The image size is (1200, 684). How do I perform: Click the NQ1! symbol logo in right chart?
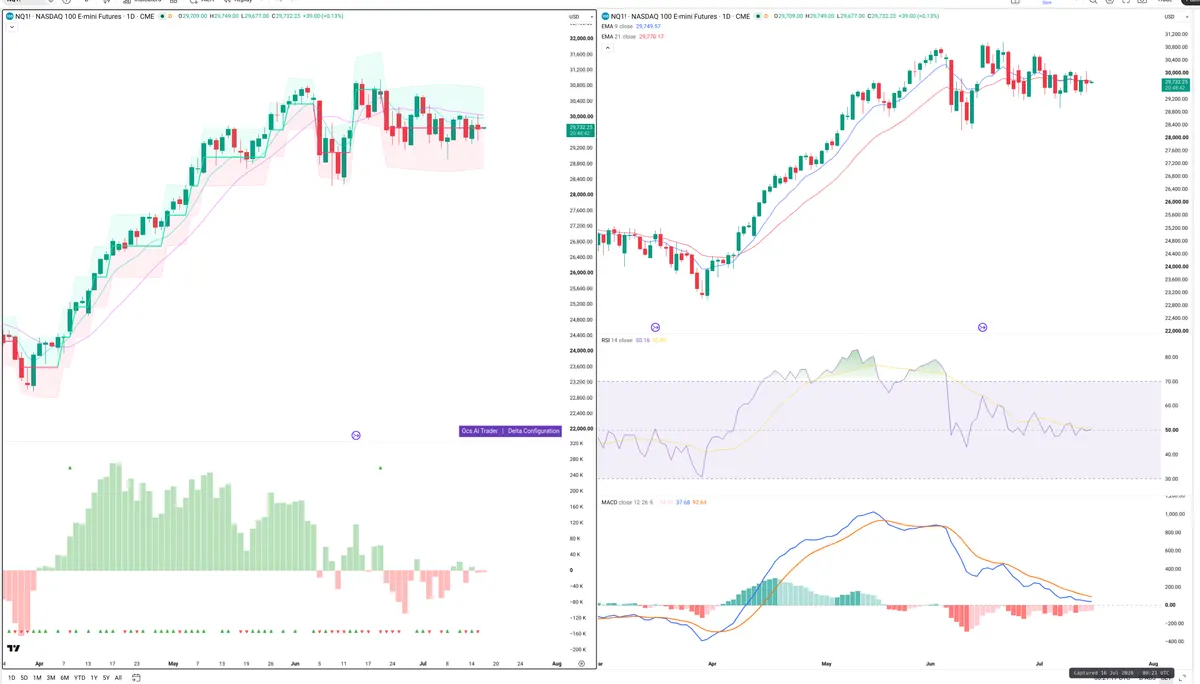pyautogui.click(x=607, y=16)
